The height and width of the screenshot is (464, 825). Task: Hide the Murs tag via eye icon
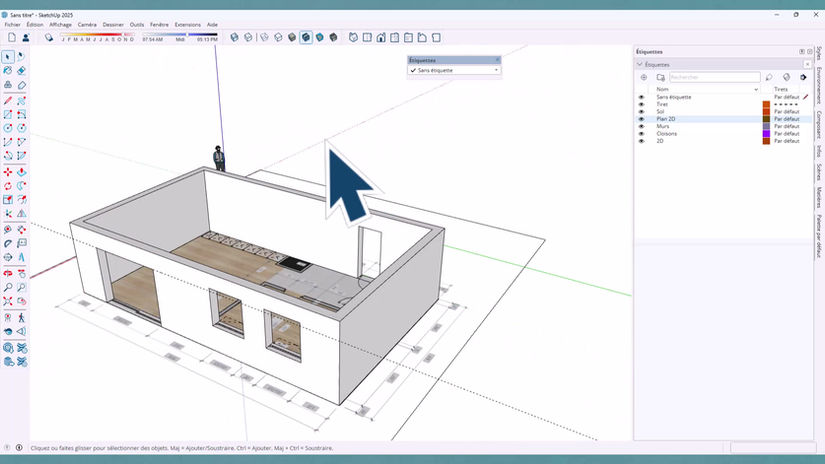[641, 126]
